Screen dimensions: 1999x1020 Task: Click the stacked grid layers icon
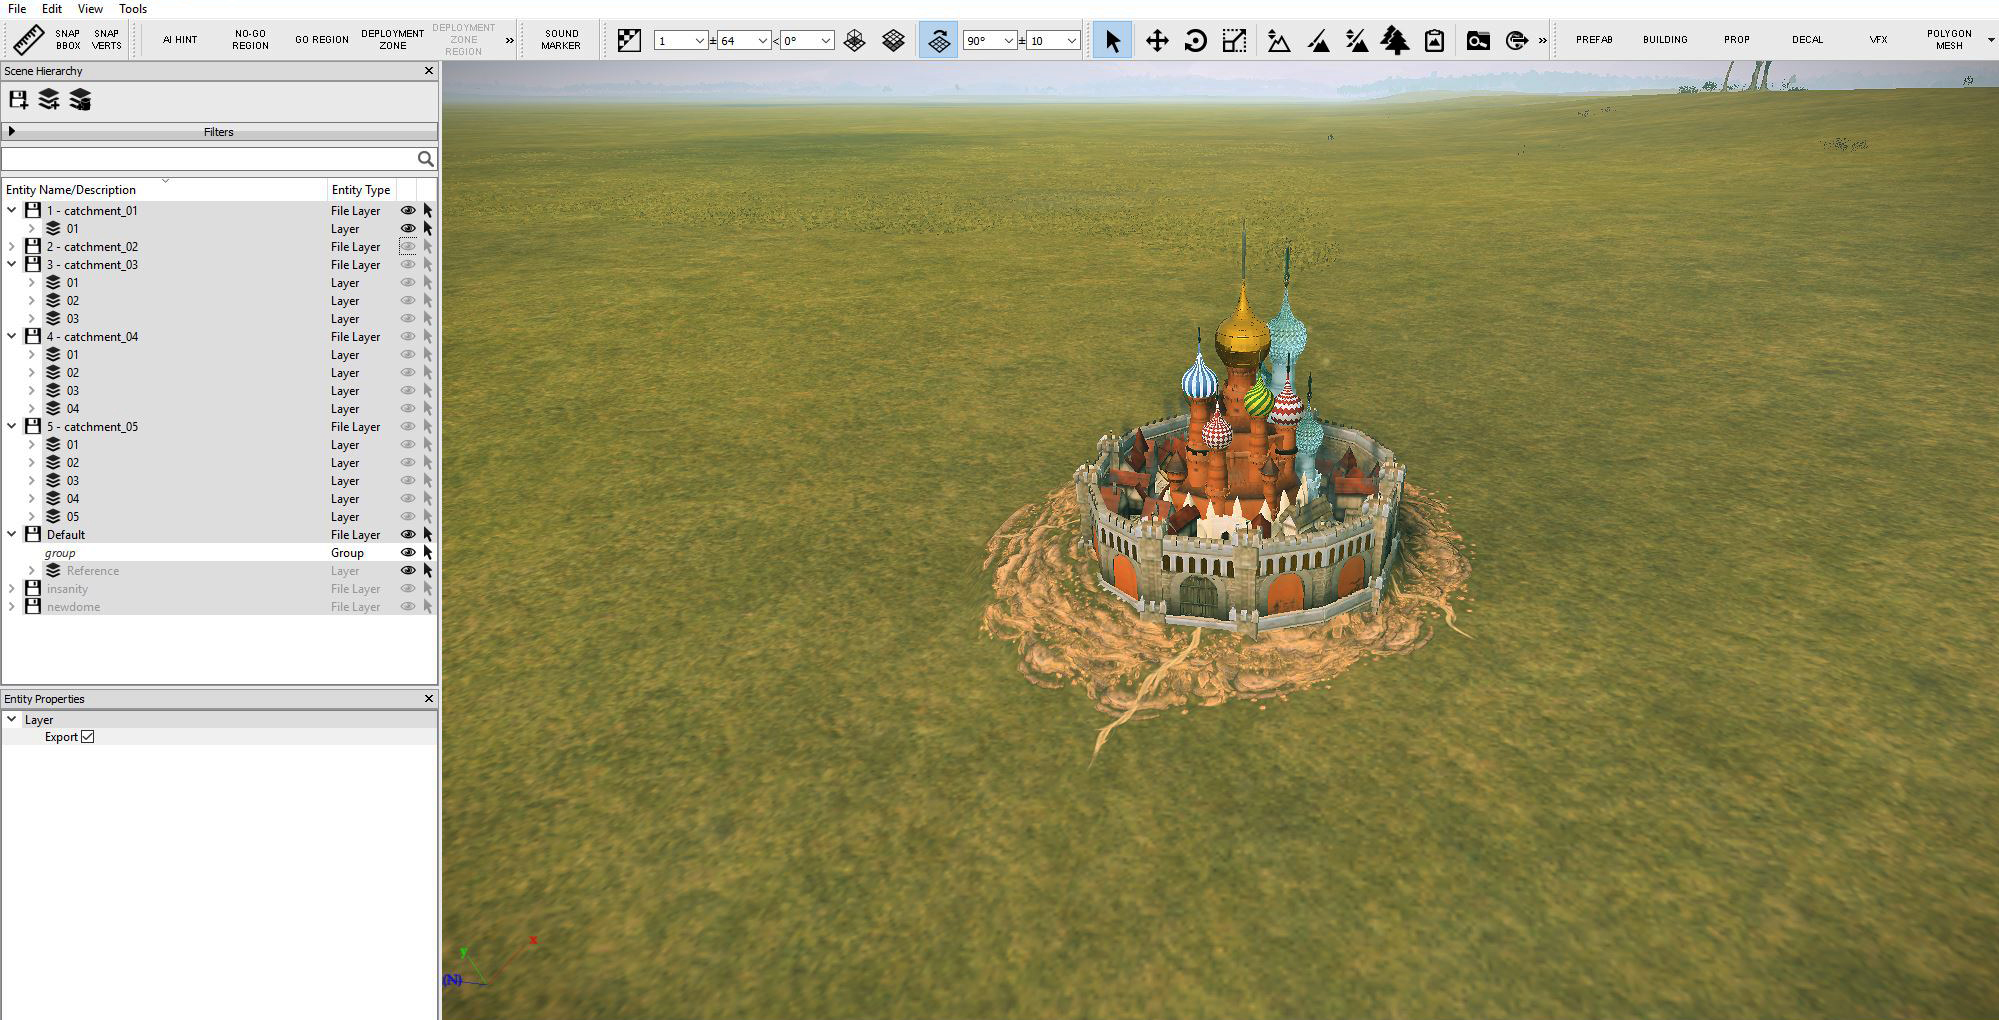[894, 40]
